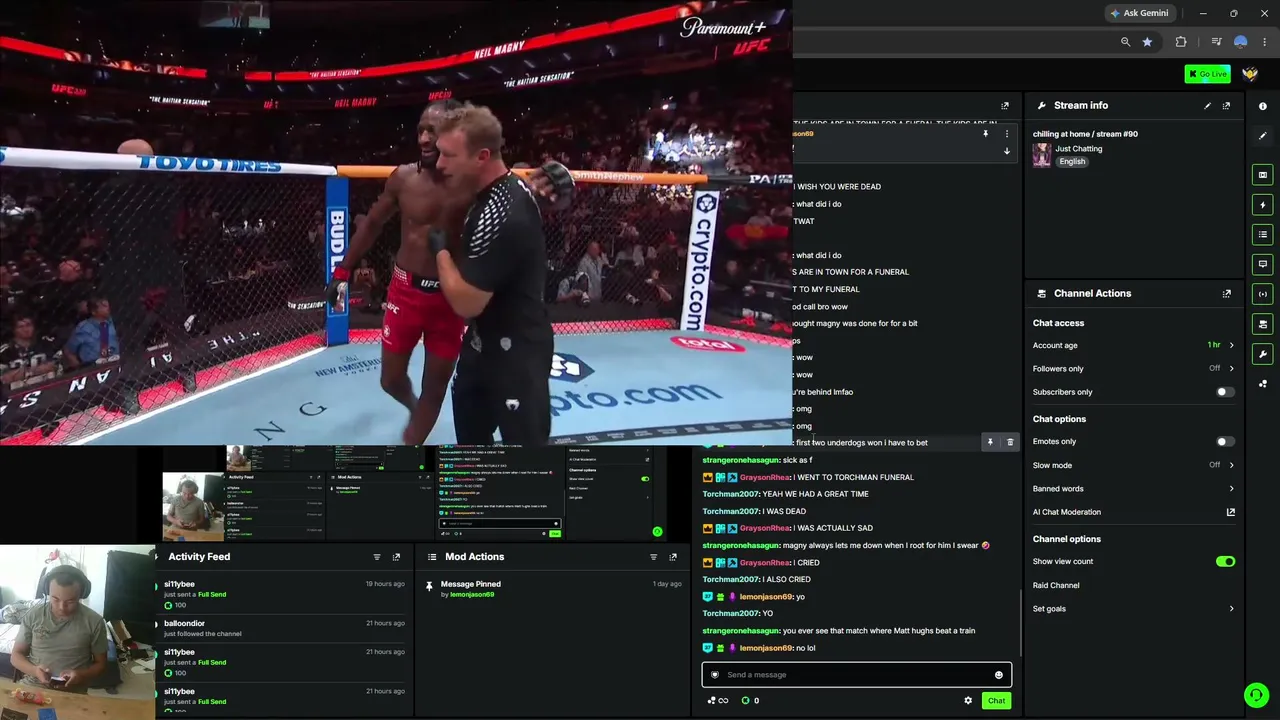
Task: Open options menu for pinned chat message
Action: [1007, 134]
